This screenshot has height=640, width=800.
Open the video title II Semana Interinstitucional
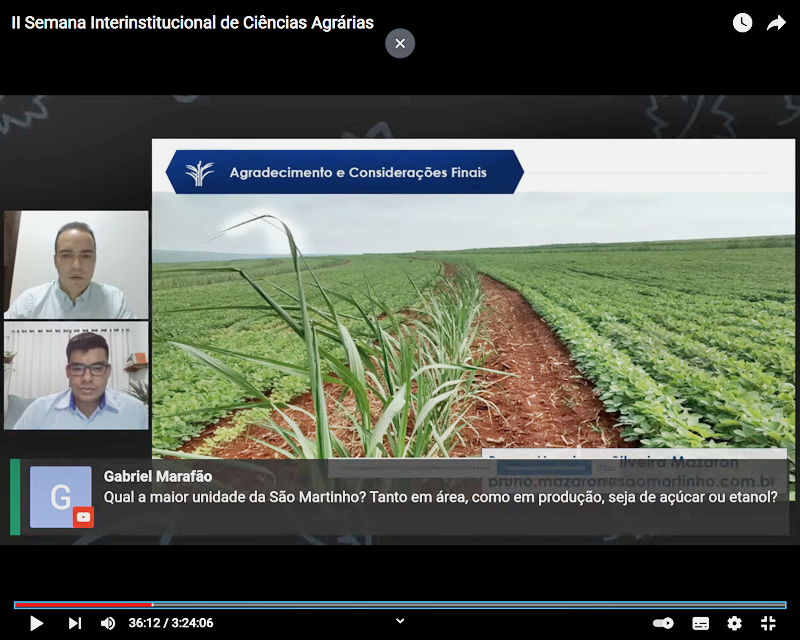coord(192,23)
